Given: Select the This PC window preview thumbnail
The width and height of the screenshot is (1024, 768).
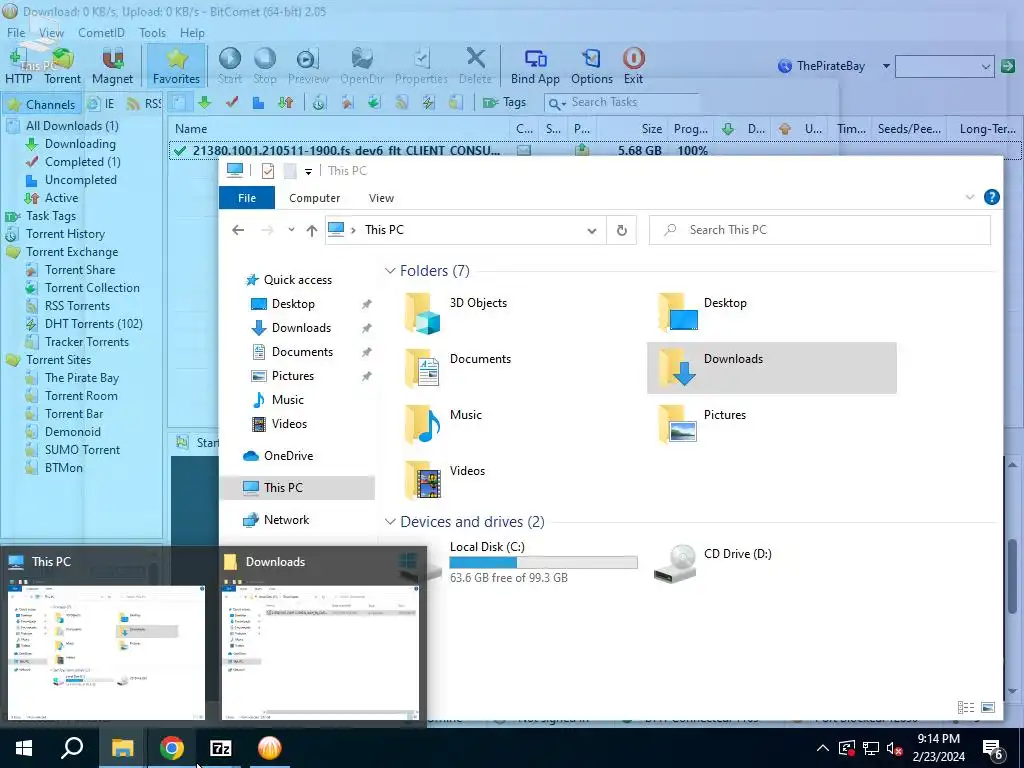Looking at the screenshot, I should [106, 652].
